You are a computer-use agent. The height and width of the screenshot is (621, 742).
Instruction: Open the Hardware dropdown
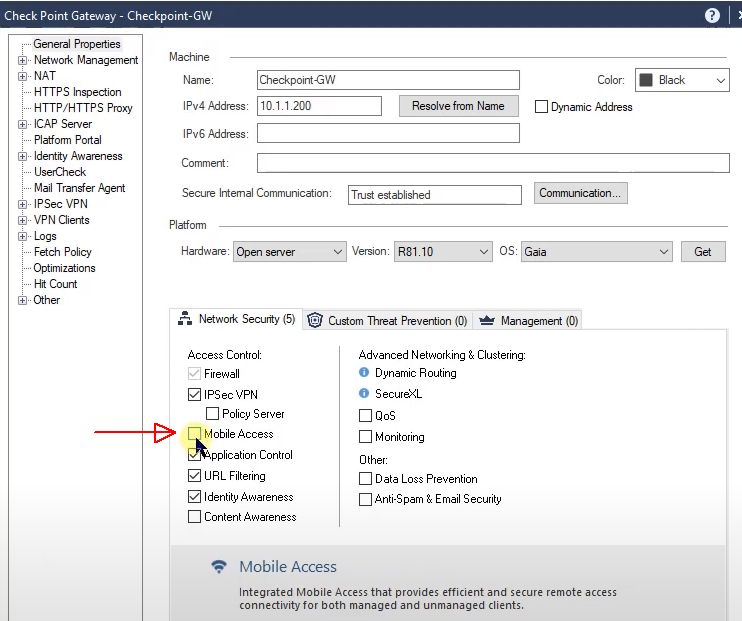coord(289,251)
